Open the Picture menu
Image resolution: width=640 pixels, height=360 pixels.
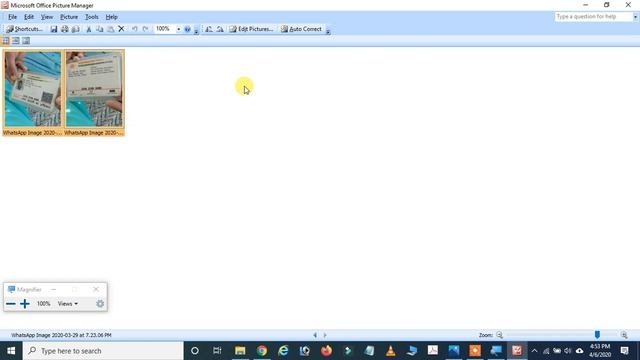click(x=69, y=17)
